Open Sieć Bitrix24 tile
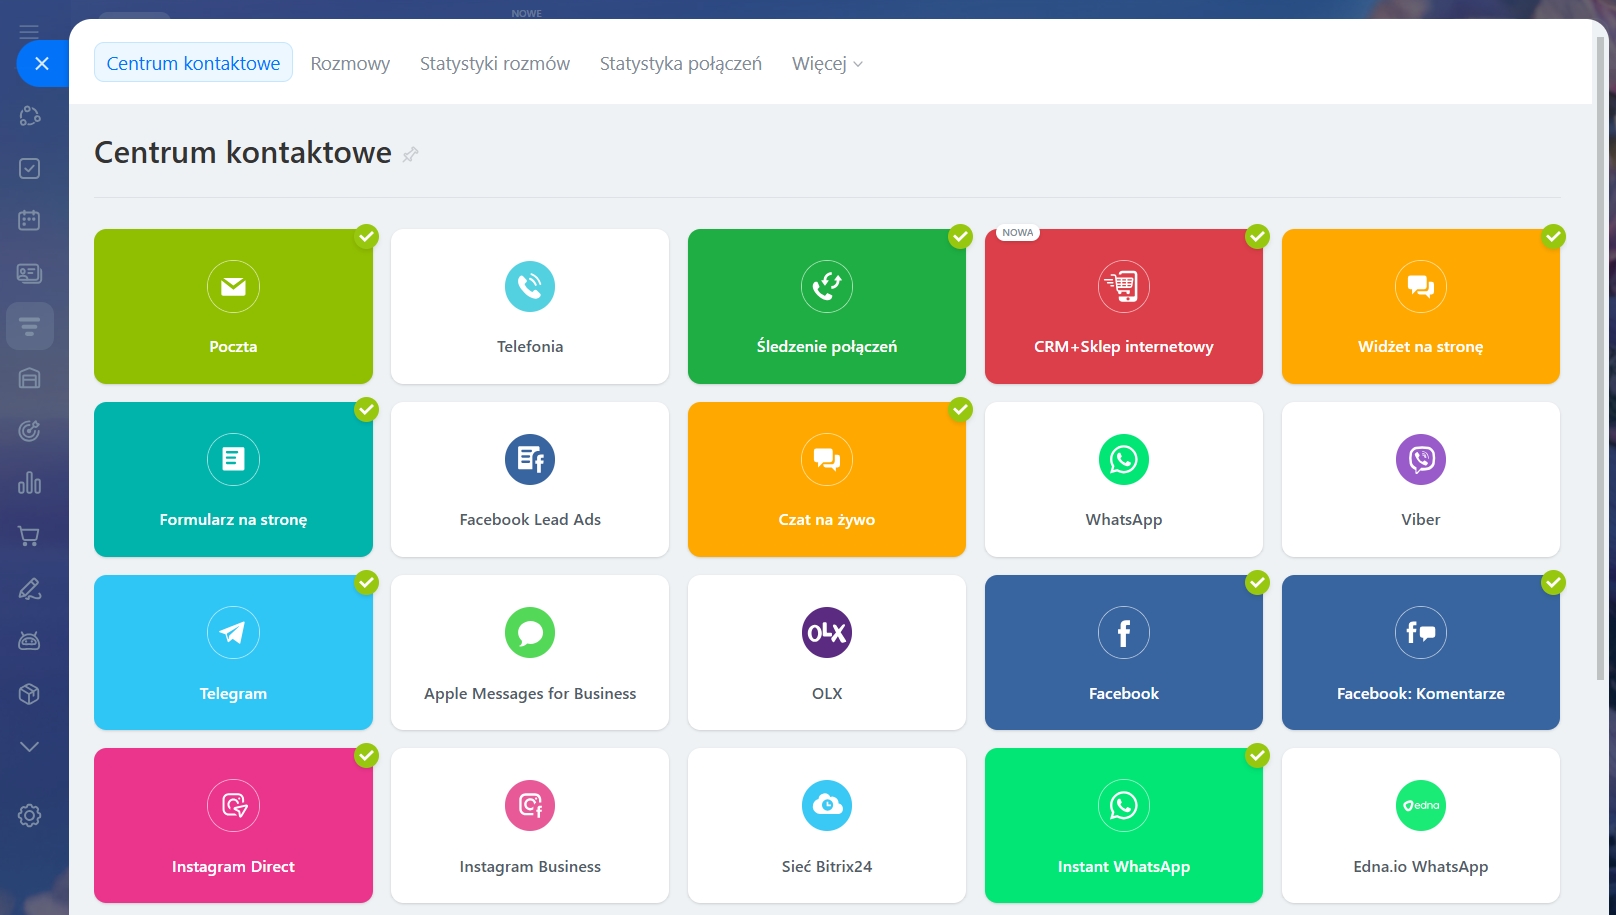 coord(827,825)
